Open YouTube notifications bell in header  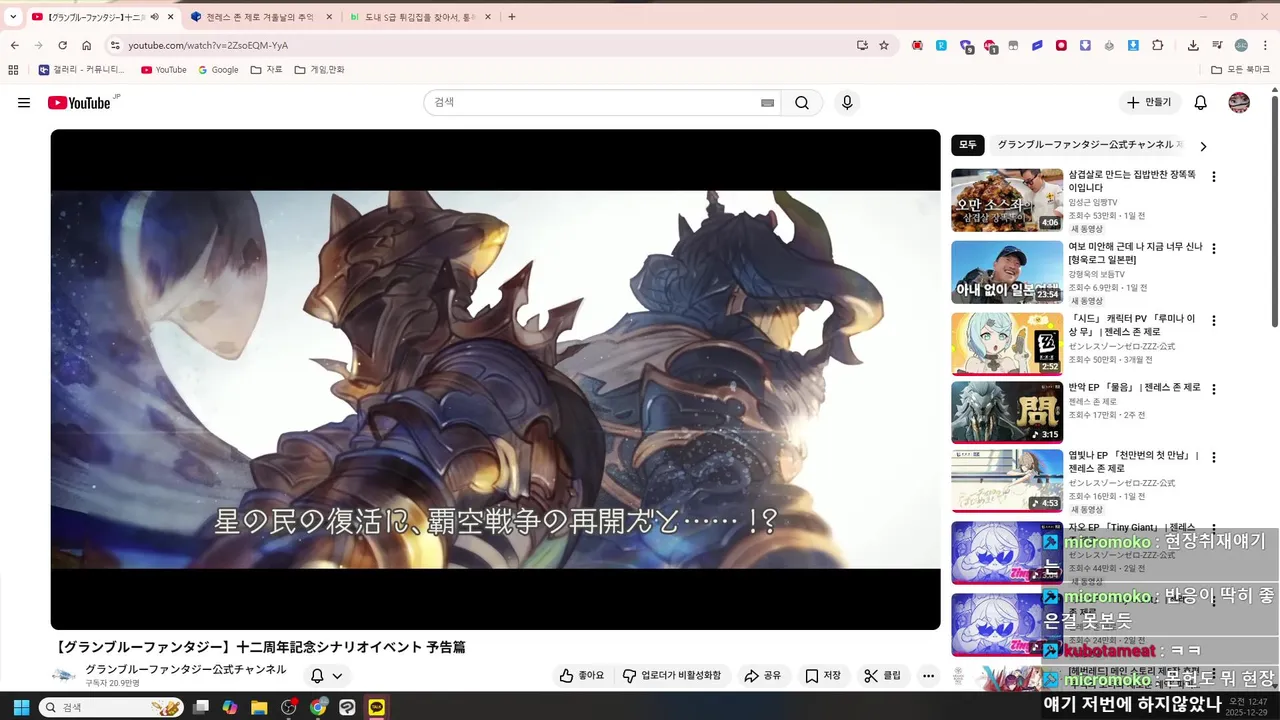tap(1201, 103)
